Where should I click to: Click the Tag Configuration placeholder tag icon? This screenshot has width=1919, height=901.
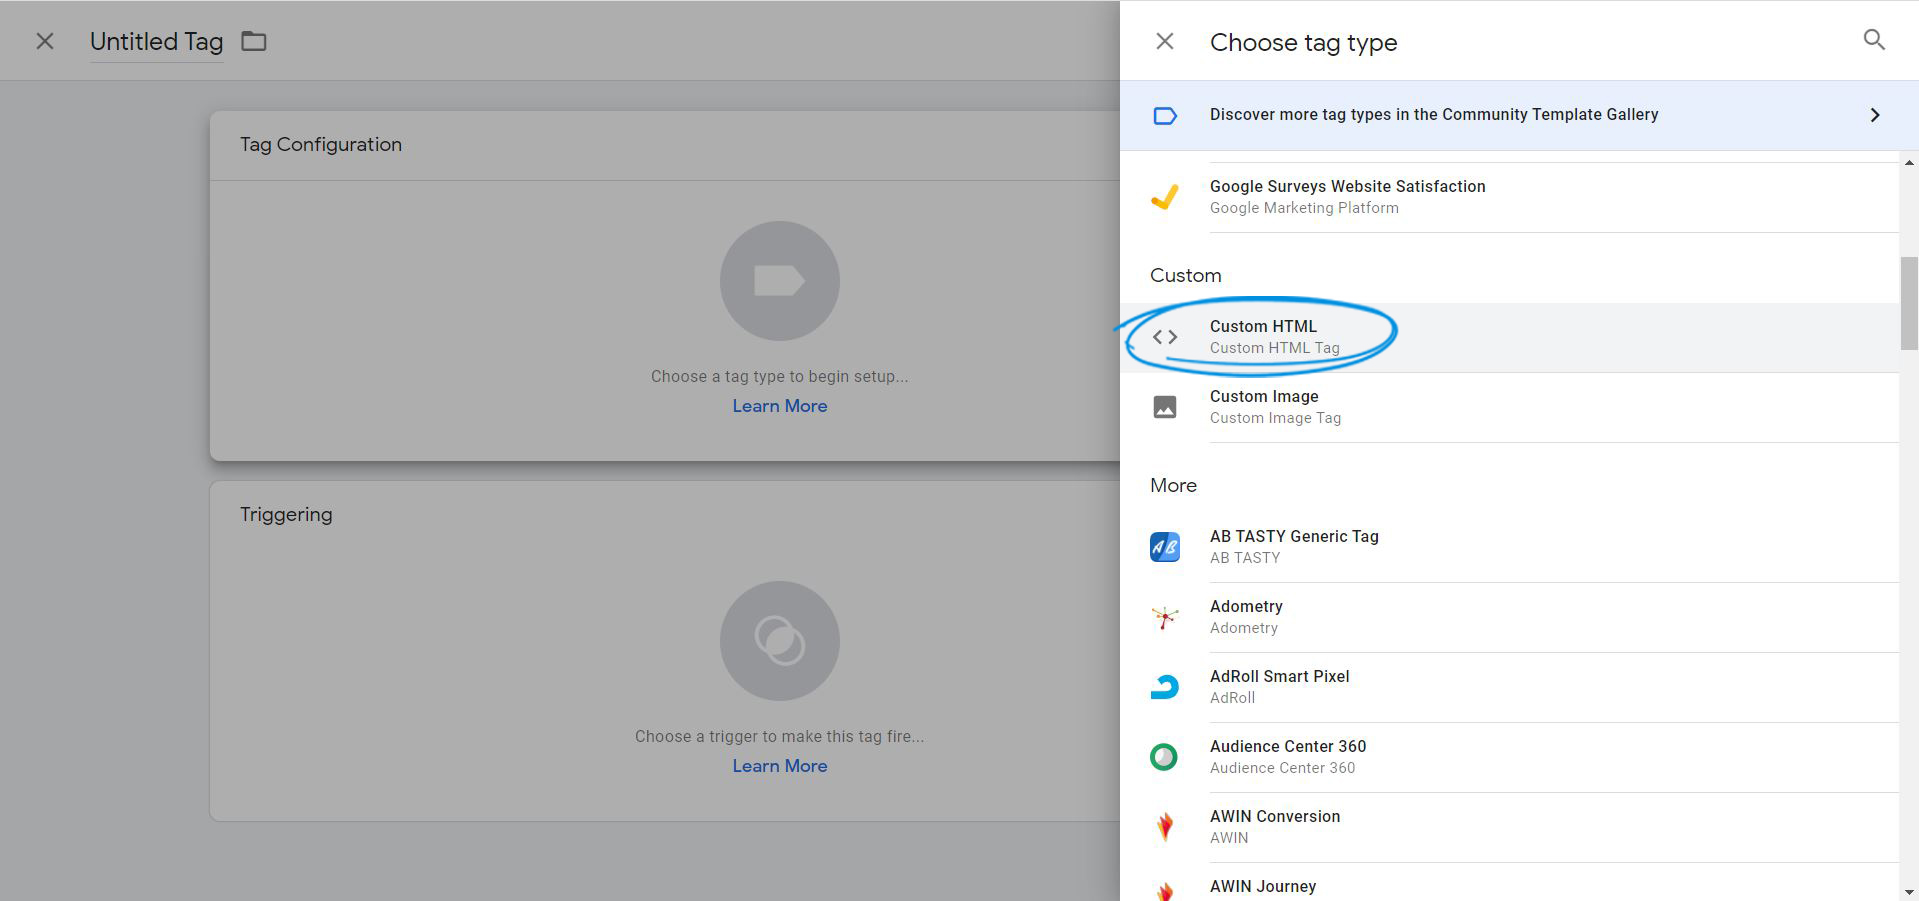(x=780, y=281)
